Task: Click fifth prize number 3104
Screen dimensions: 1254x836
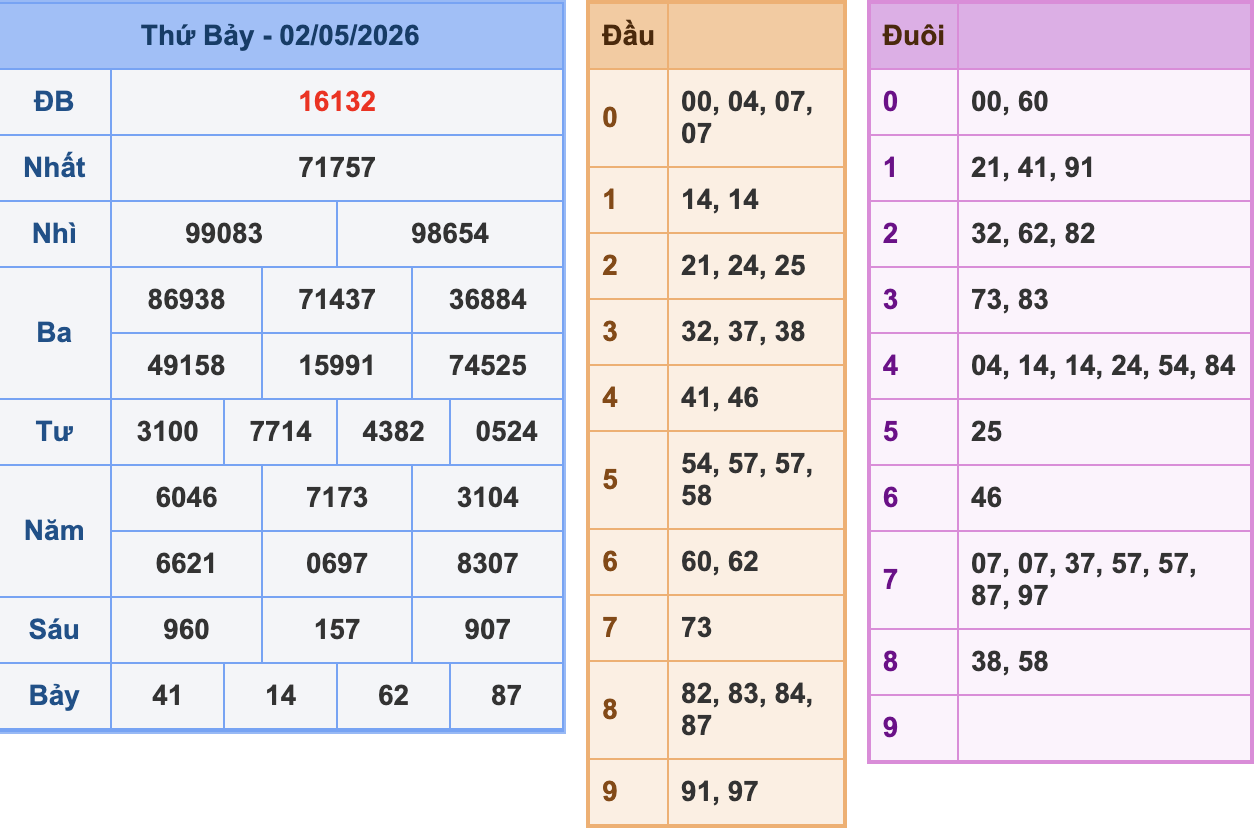Action: tap(488, 498)
